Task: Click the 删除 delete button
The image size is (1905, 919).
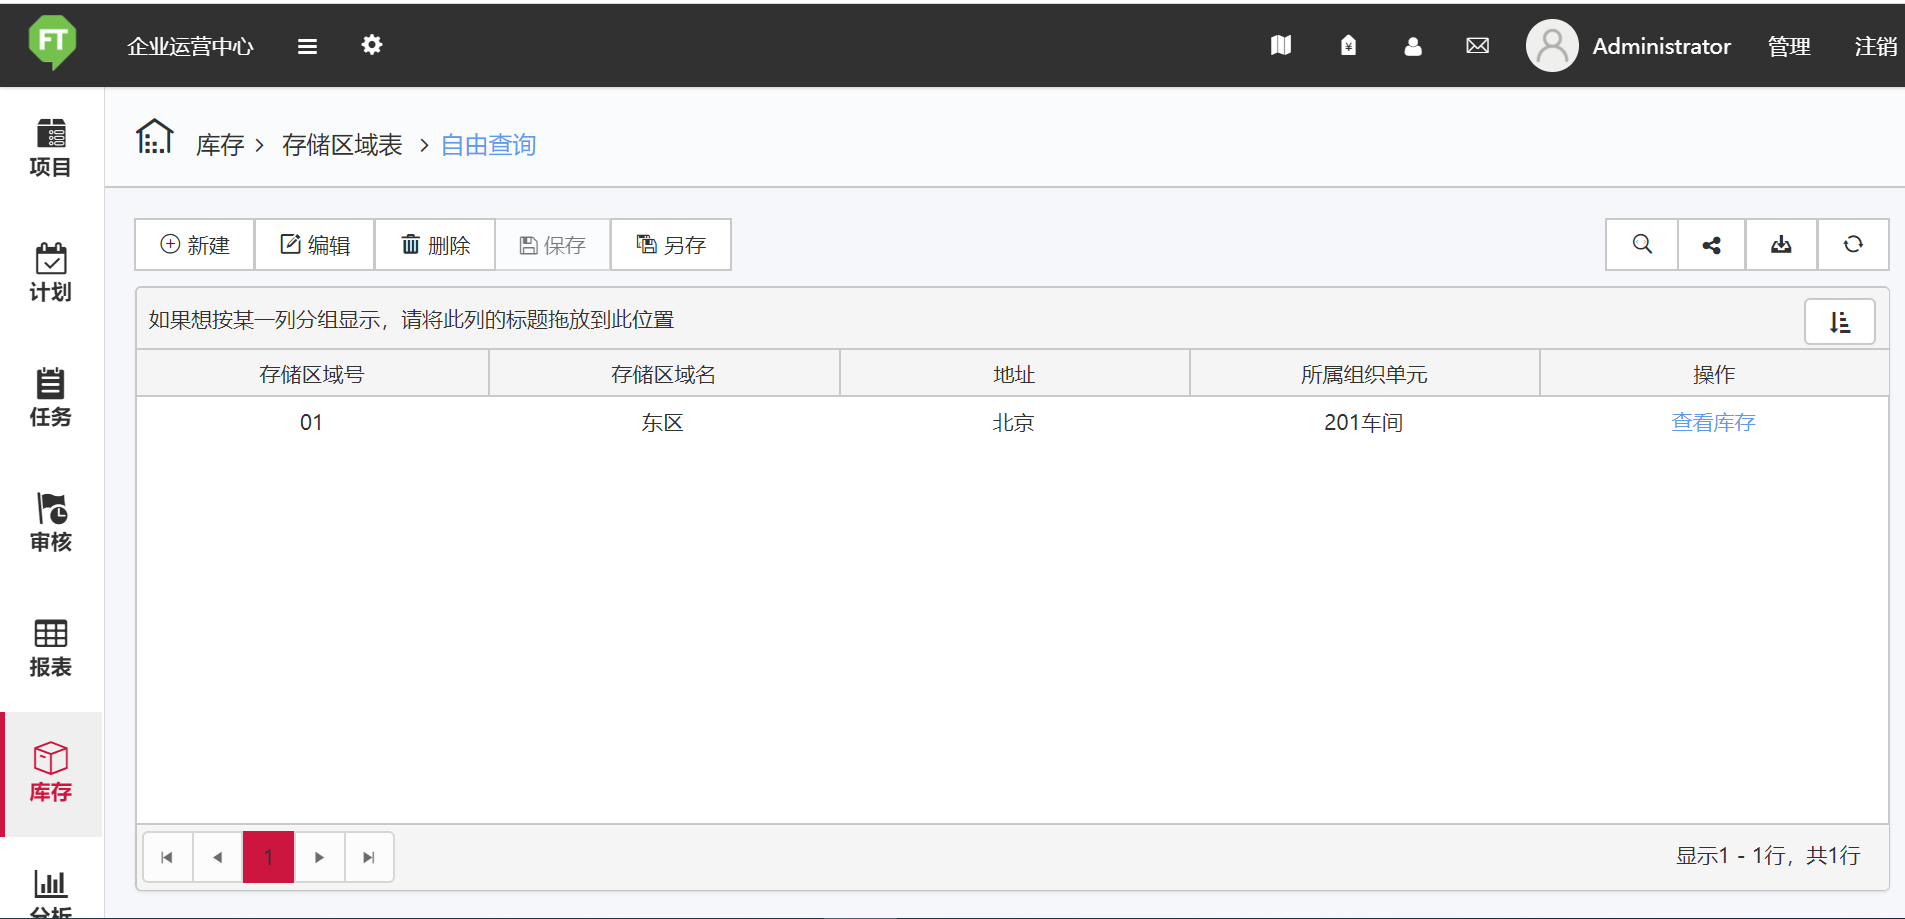Action: (x=435, y=245)
